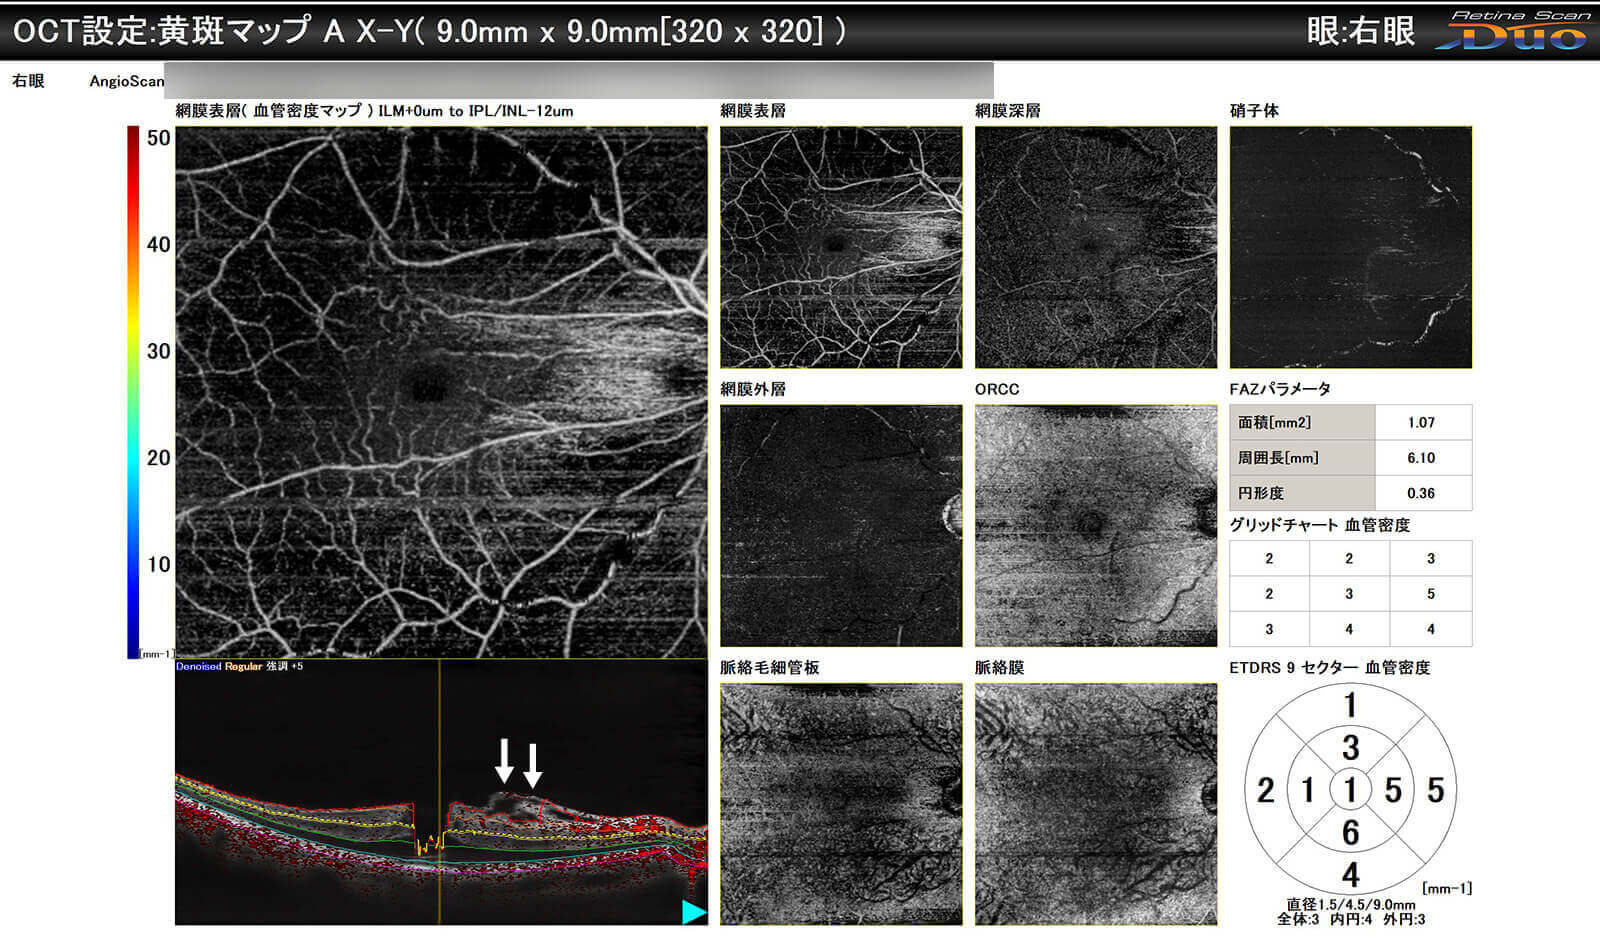Click the 右眼 label under the title
This screenshot has height=938, width=1600.
tap(28, 81)
